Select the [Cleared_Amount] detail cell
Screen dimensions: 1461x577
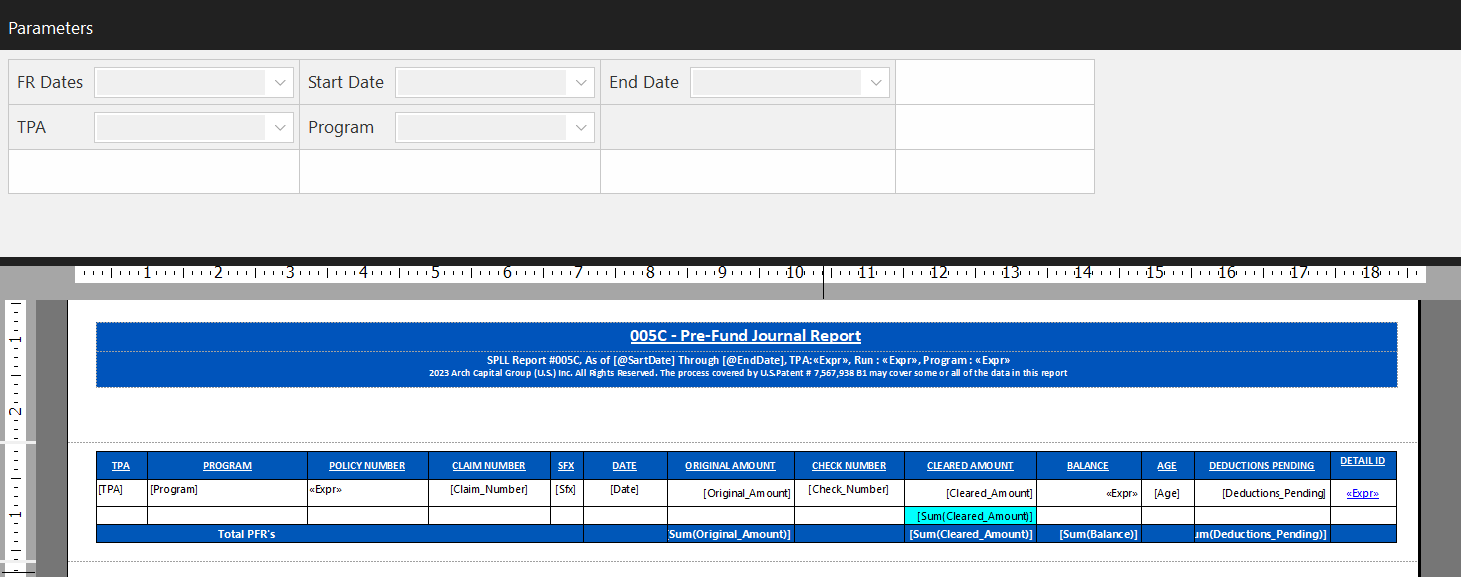pos(970,493)
